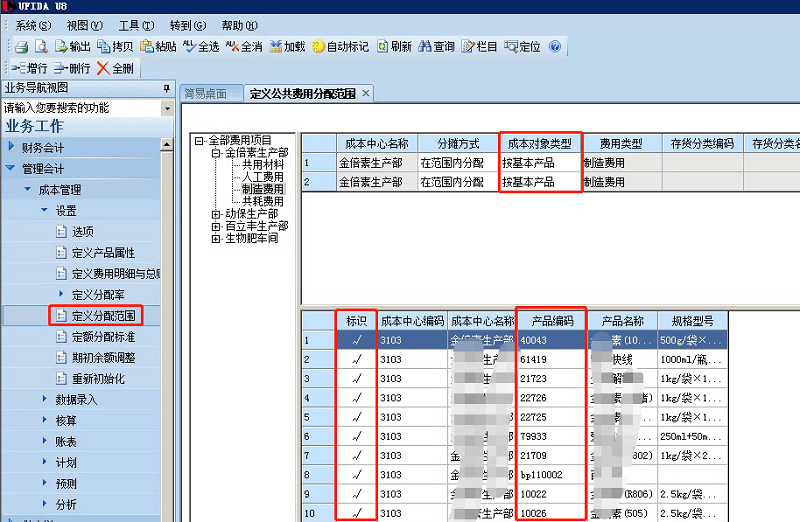Collapse 金倍素生产部 tree node
The image size is (800, 522).
[x=216, y=153]
